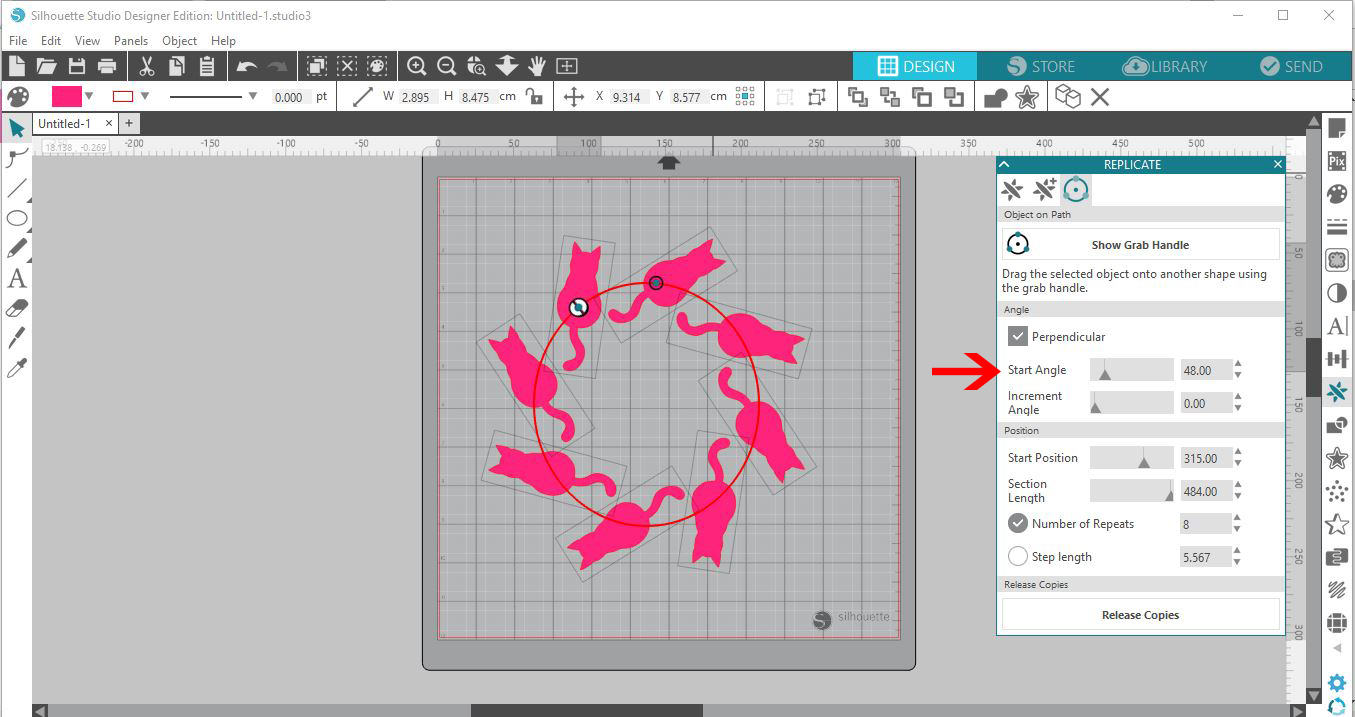Open Preferences with the gear icon
Image resolution: width=1355 pixels, height=717 pixels.
(x=1337, y=684)
